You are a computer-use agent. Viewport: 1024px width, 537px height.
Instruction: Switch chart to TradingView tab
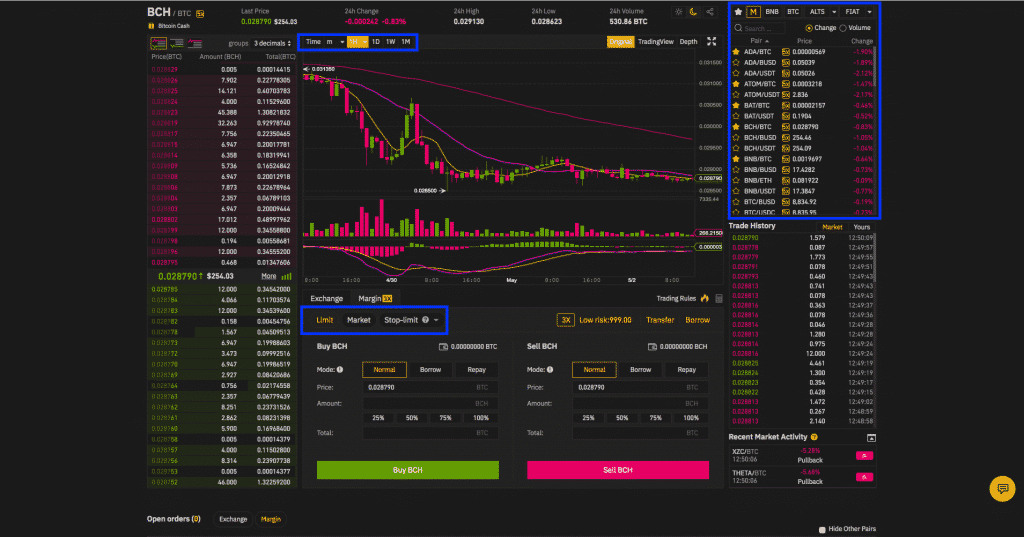click(x=656, y=42)
